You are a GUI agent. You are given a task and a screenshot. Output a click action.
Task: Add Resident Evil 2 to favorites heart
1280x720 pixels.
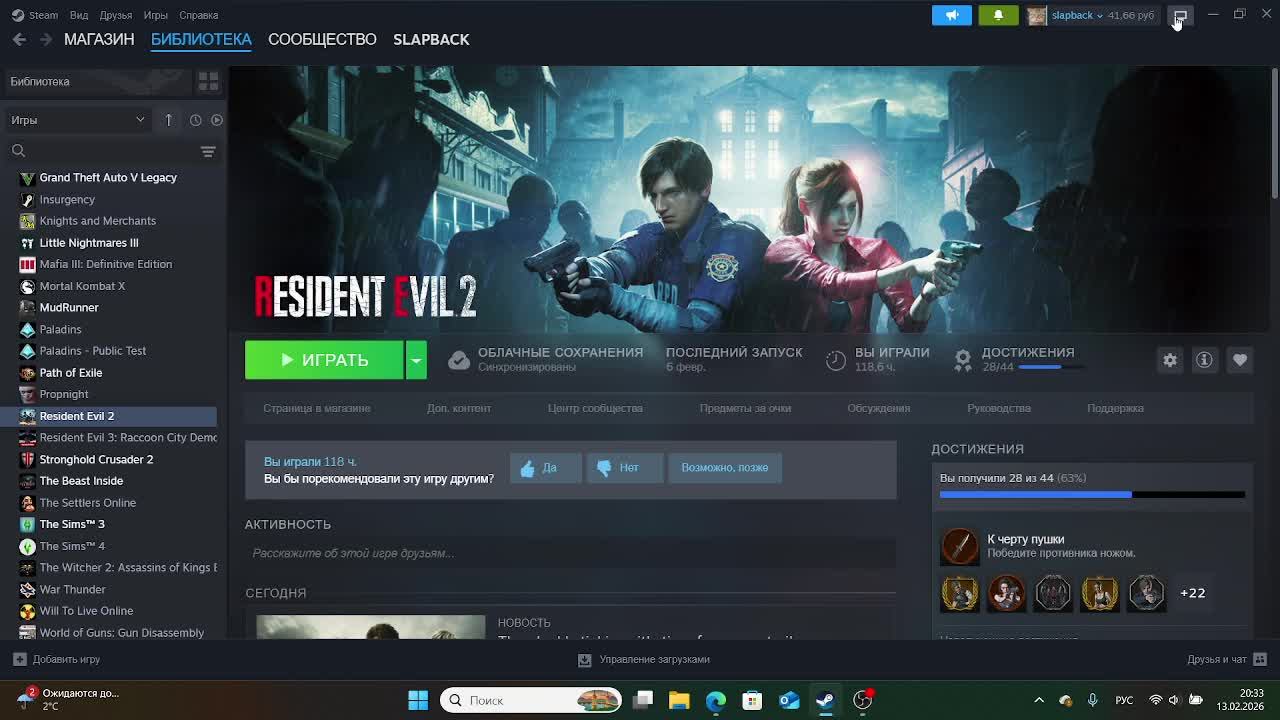(1240, 360)
